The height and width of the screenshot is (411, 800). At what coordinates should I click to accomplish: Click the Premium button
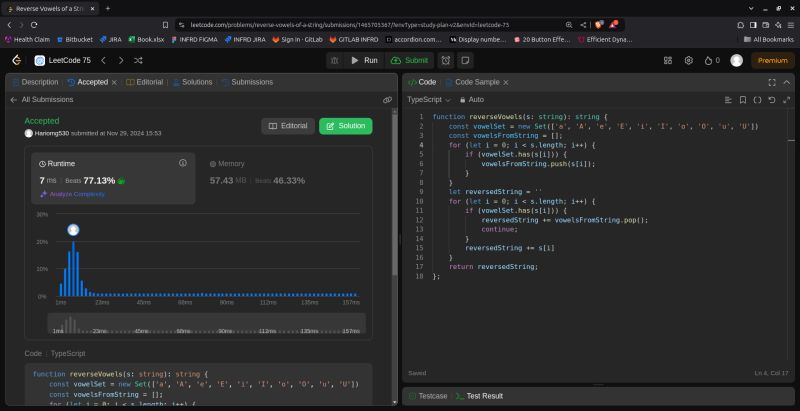tap(772, 60)
